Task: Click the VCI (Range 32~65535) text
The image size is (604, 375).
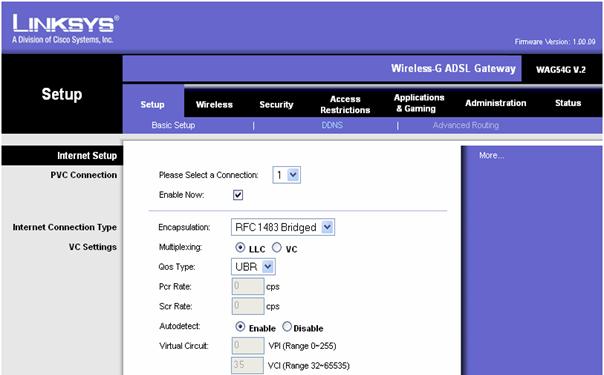Action: click(x=309, y=365)
